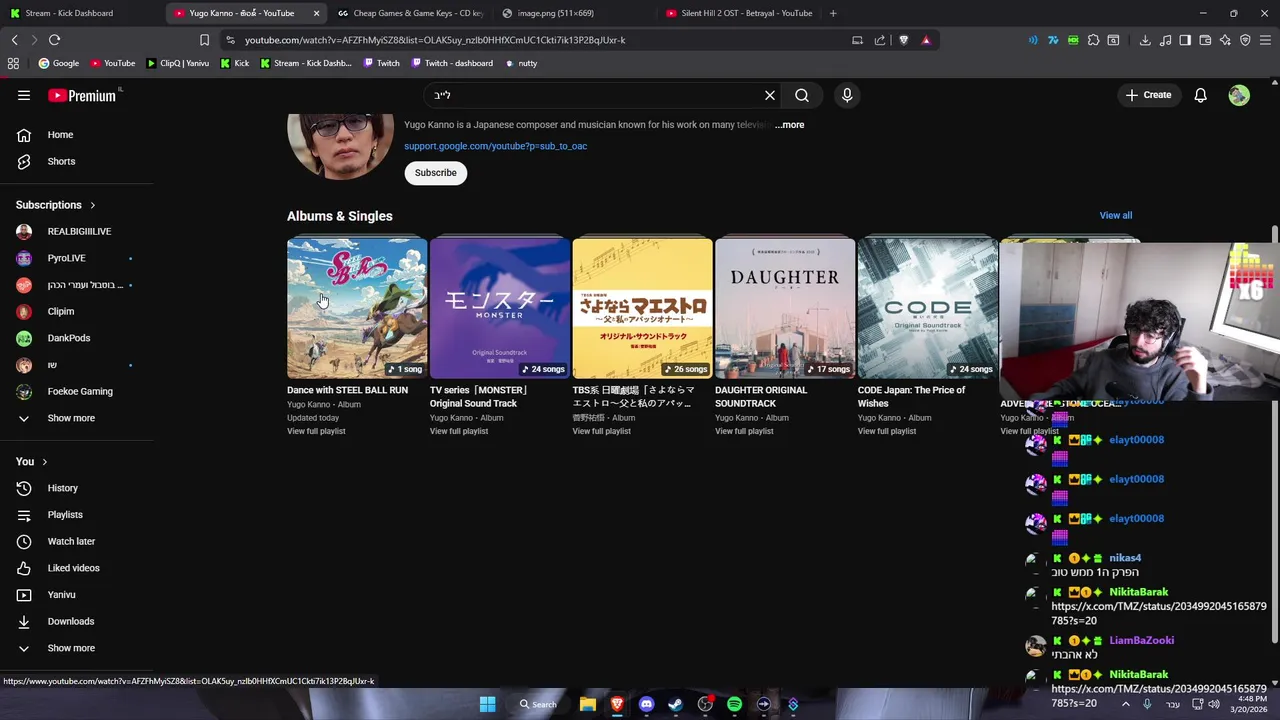Bookmark this page icon
Image resolution: width=1280 pixels, height=720 pixels.
(x=204, y=40)
